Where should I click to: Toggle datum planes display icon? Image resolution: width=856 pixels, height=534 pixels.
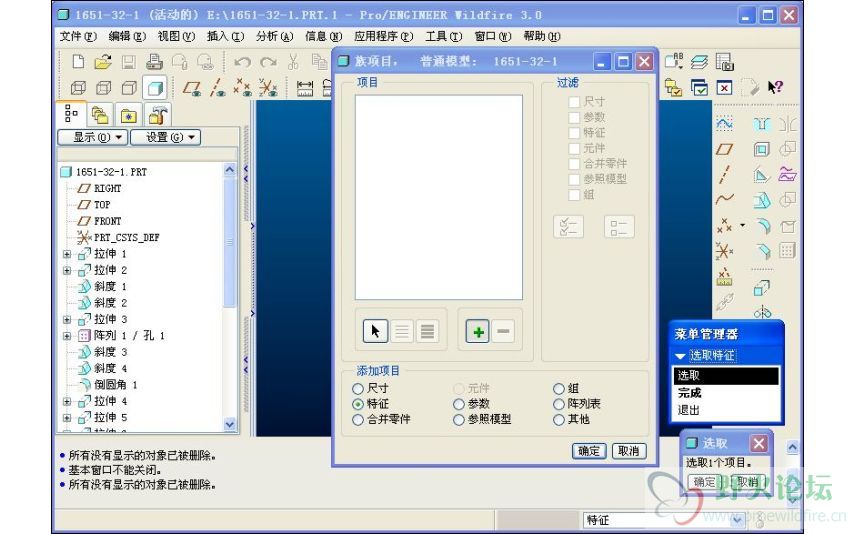pyautogui.click(x=192, y=88)
